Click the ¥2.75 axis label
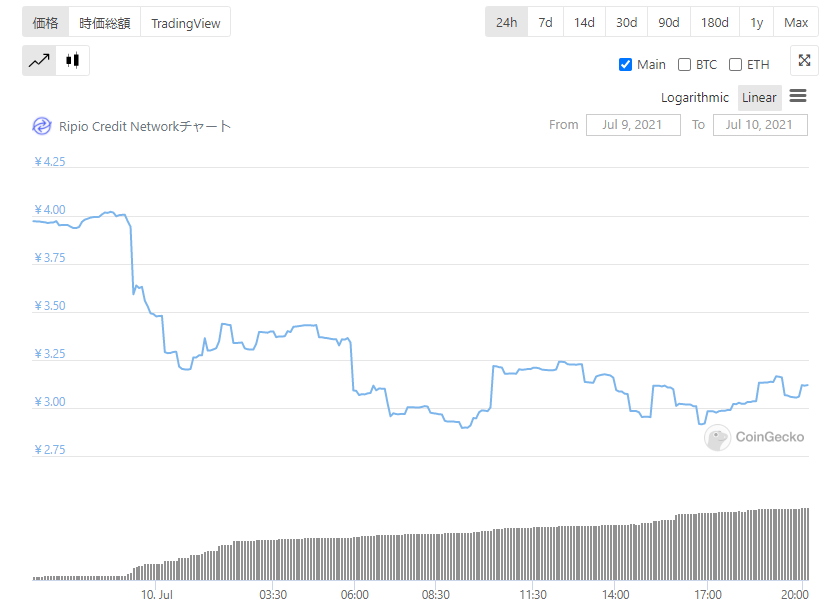 (x=50, y=450)
